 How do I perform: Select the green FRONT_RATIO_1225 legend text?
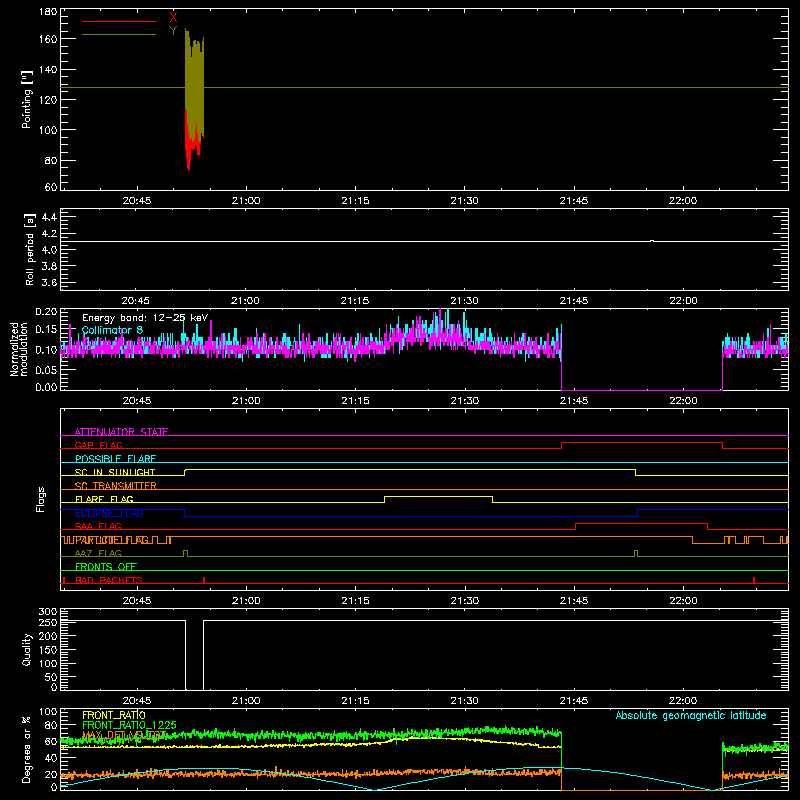(x=130, y=725)
